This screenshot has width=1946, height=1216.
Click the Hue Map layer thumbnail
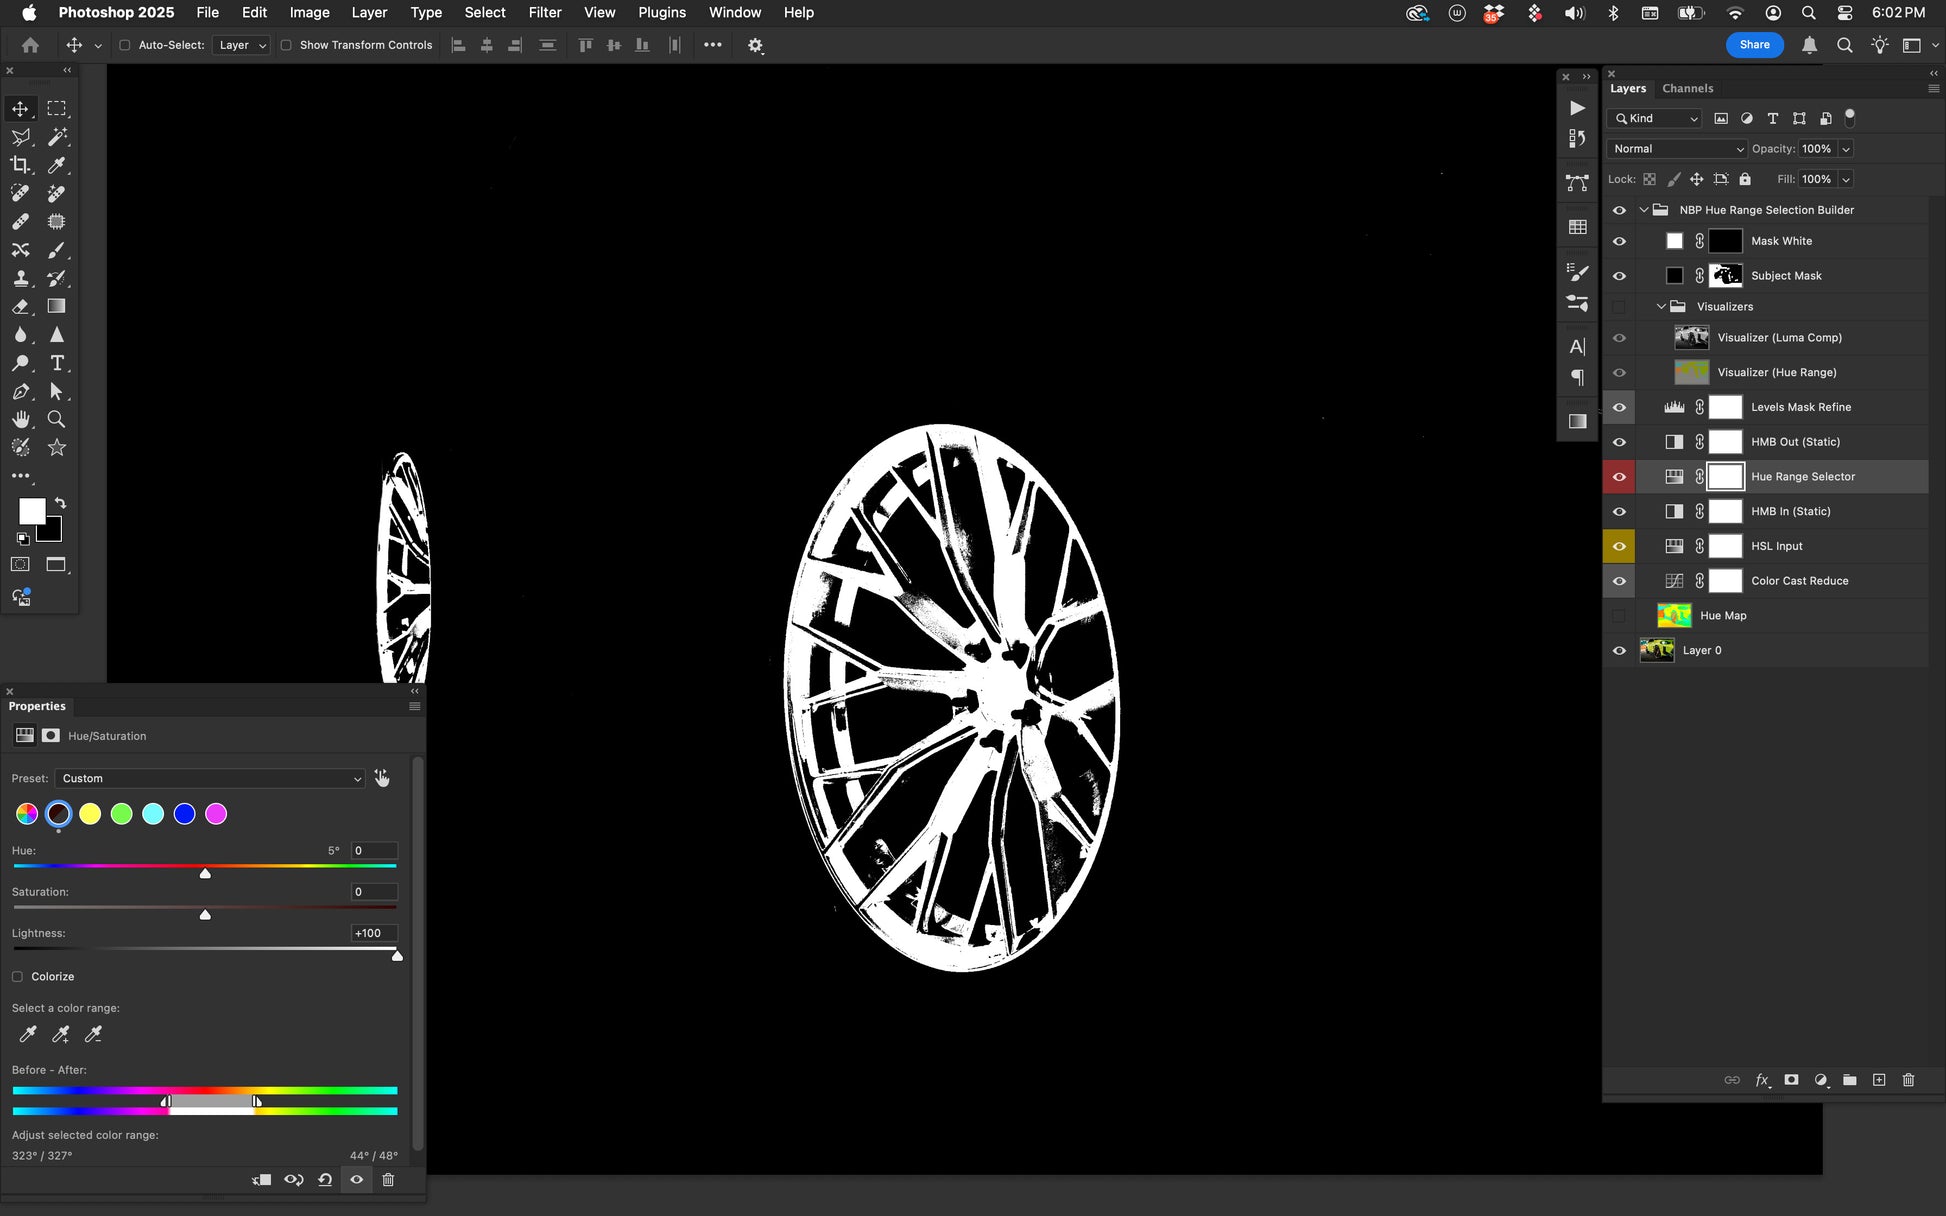point(1674,616)
